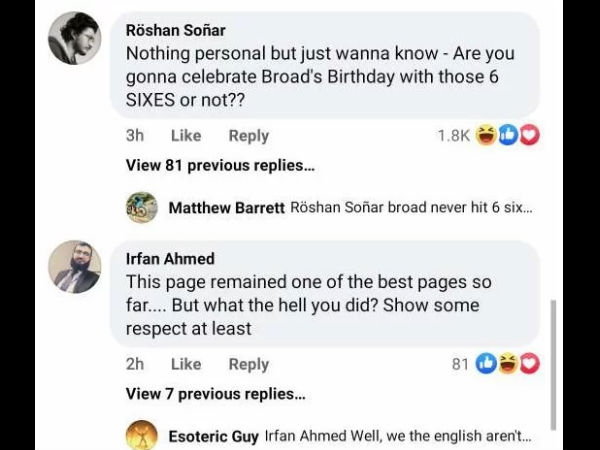The height and width of the screenshot is (450, 600).
Task: Click Esoteric Guy's avatar icon
Action: 142,436
